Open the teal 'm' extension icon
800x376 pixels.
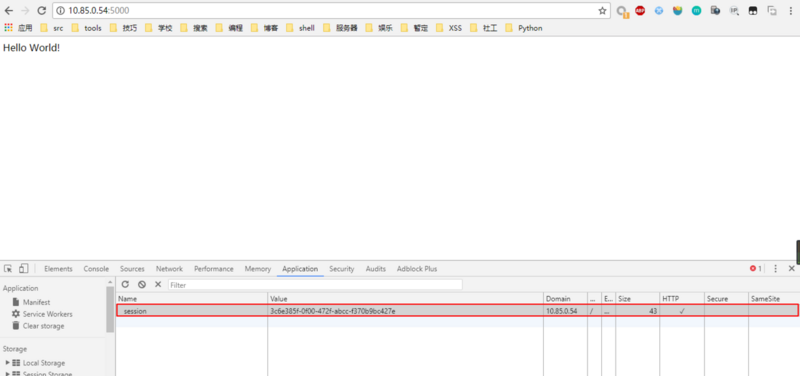point(696,11)
